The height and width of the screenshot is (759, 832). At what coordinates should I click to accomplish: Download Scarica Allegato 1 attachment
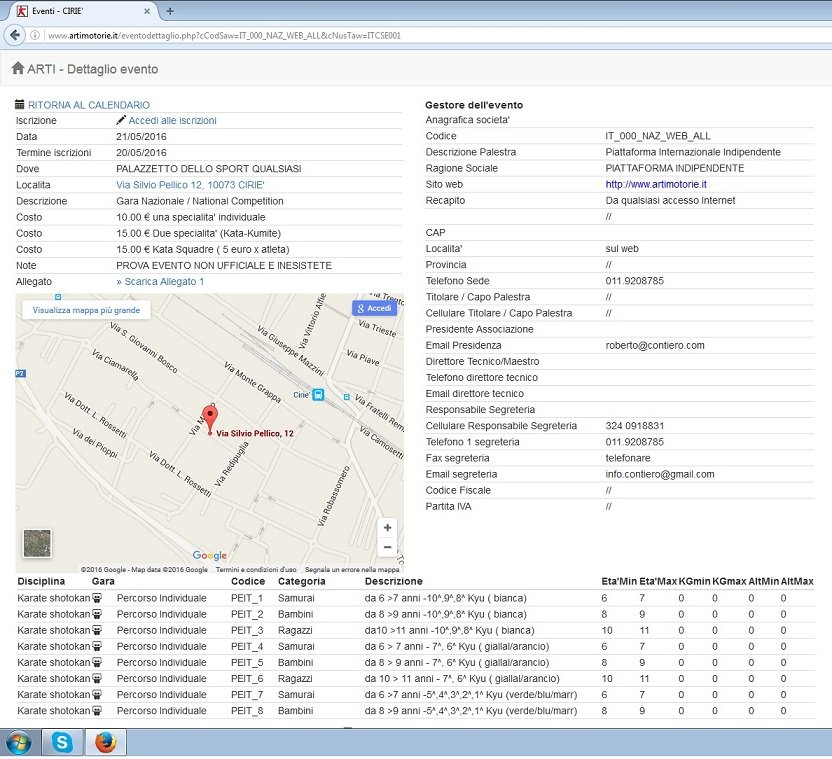coord(164,282)
